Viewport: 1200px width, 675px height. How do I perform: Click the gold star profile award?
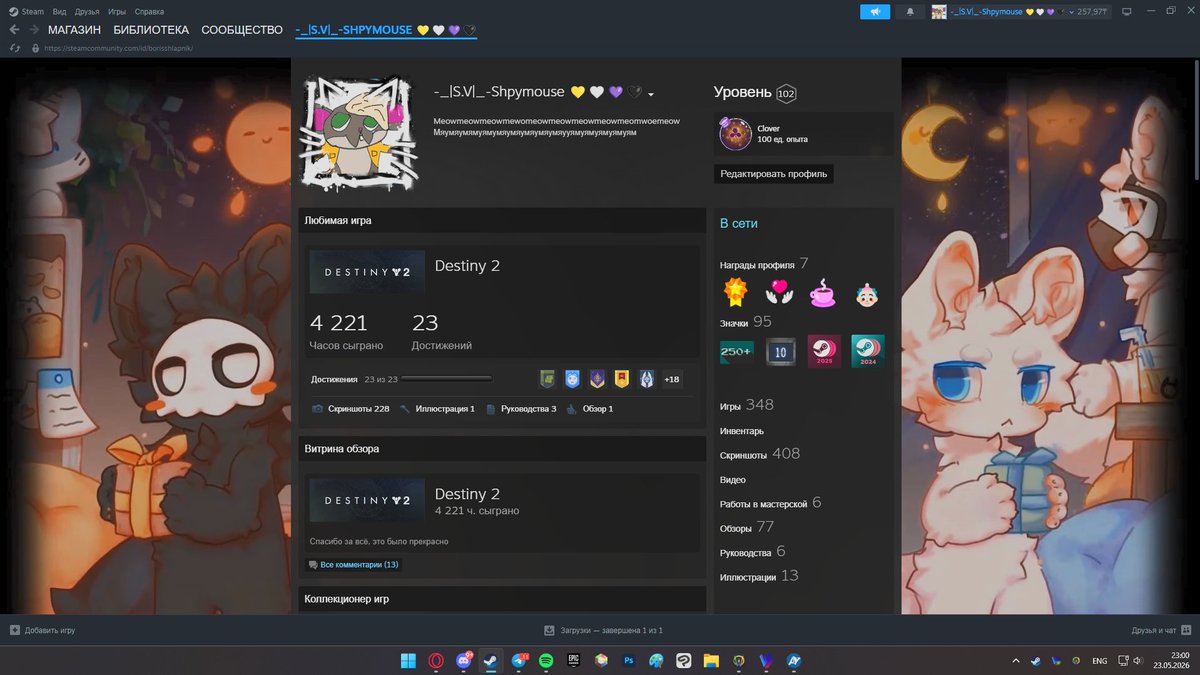tap(736, 293)
